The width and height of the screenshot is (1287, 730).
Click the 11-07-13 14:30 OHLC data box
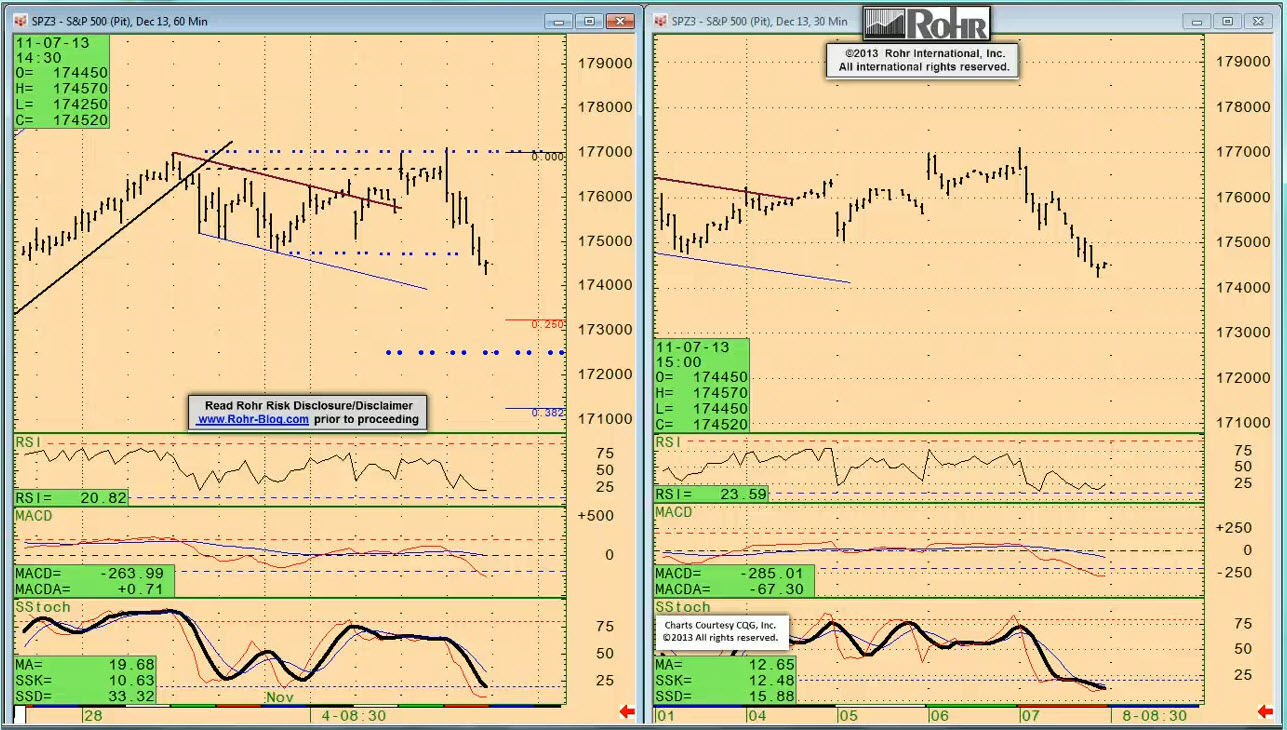tap(61, 82)
